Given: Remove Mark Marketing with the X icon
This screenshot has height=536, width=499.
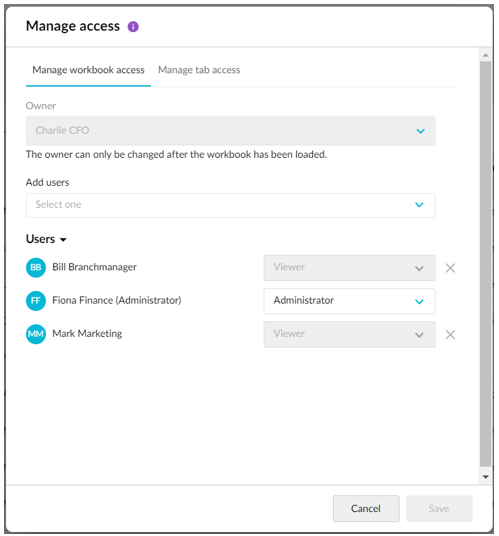Looking at the screenshot, I should click(450, 335).
